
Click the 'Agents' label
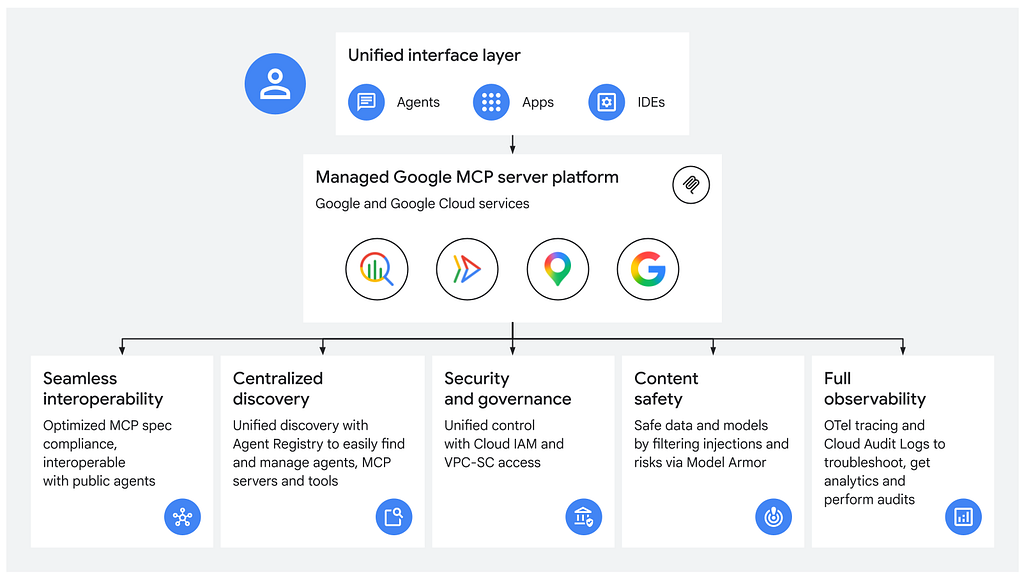[x=418, y=103]
